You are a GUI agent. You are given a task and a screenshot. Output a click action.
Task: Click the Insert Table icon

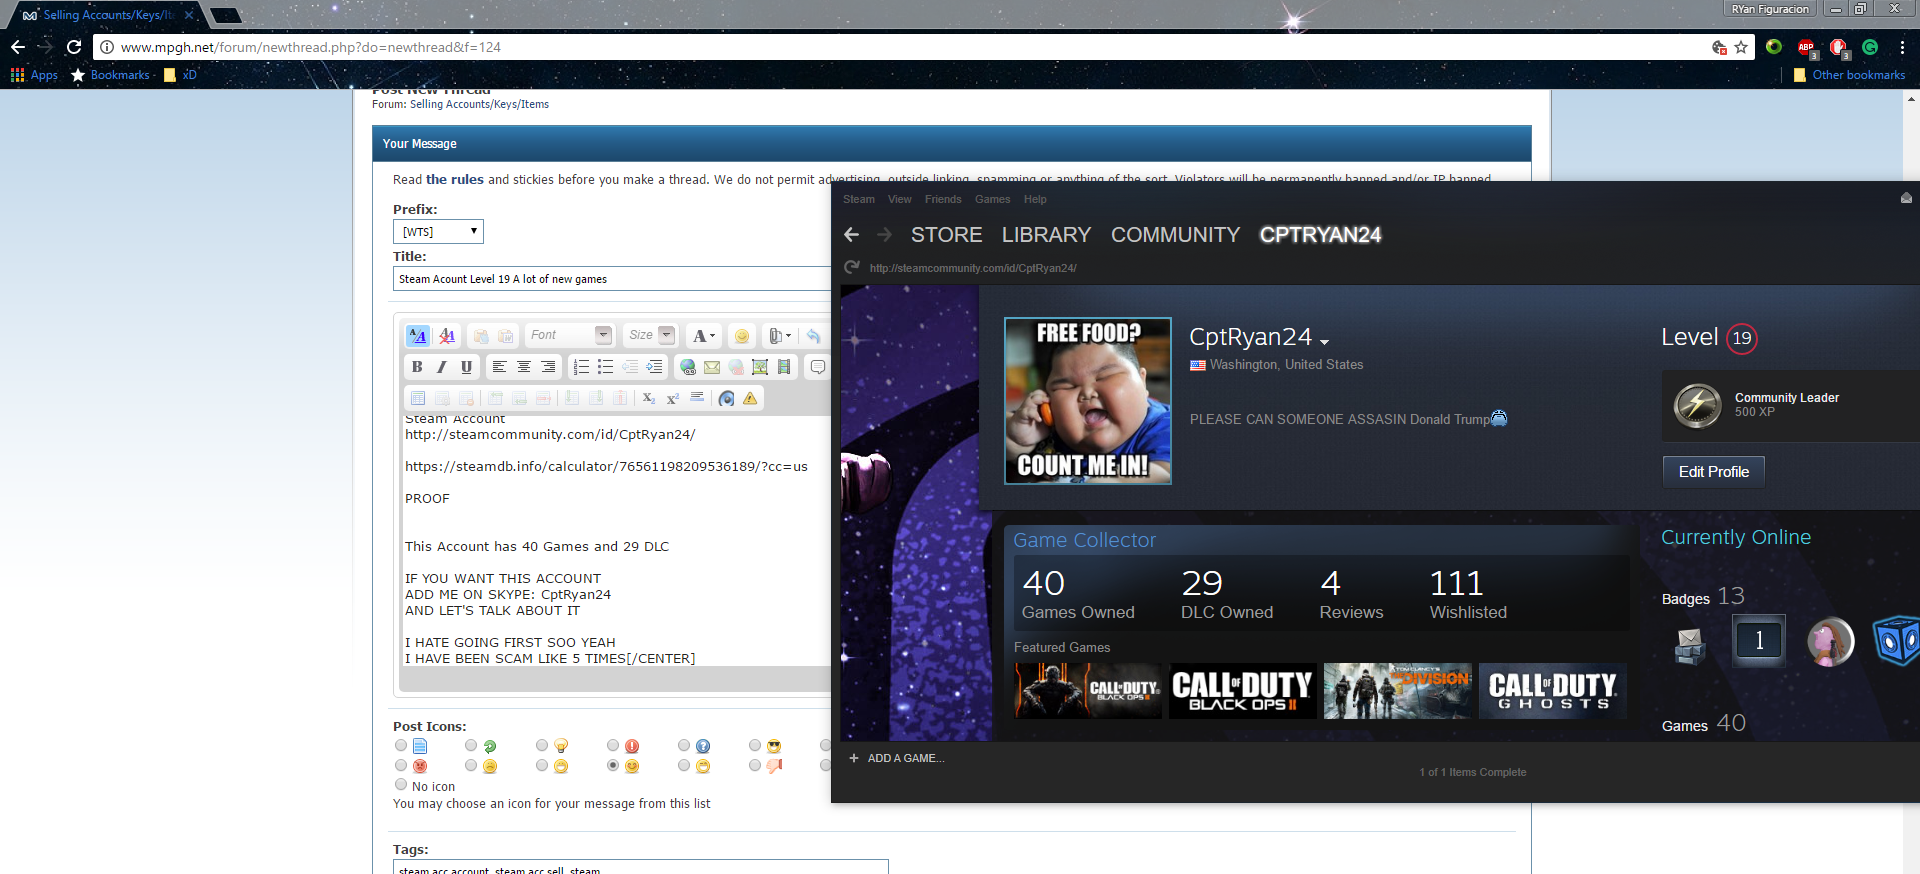[x=417, y=398]
